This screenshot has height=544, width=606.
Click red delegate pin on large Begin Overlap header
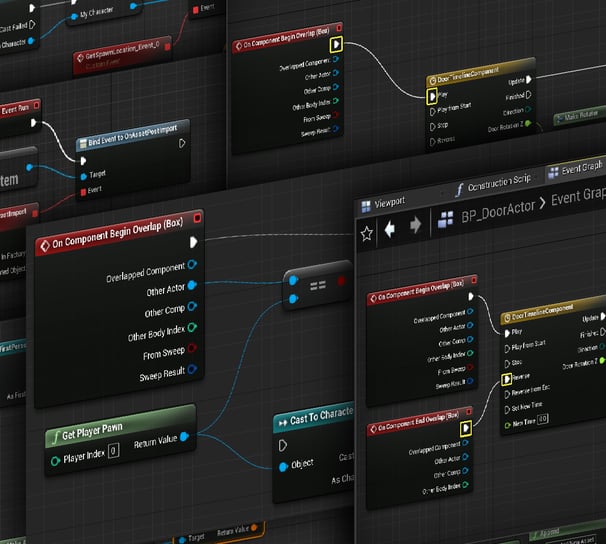click(197, 218)
